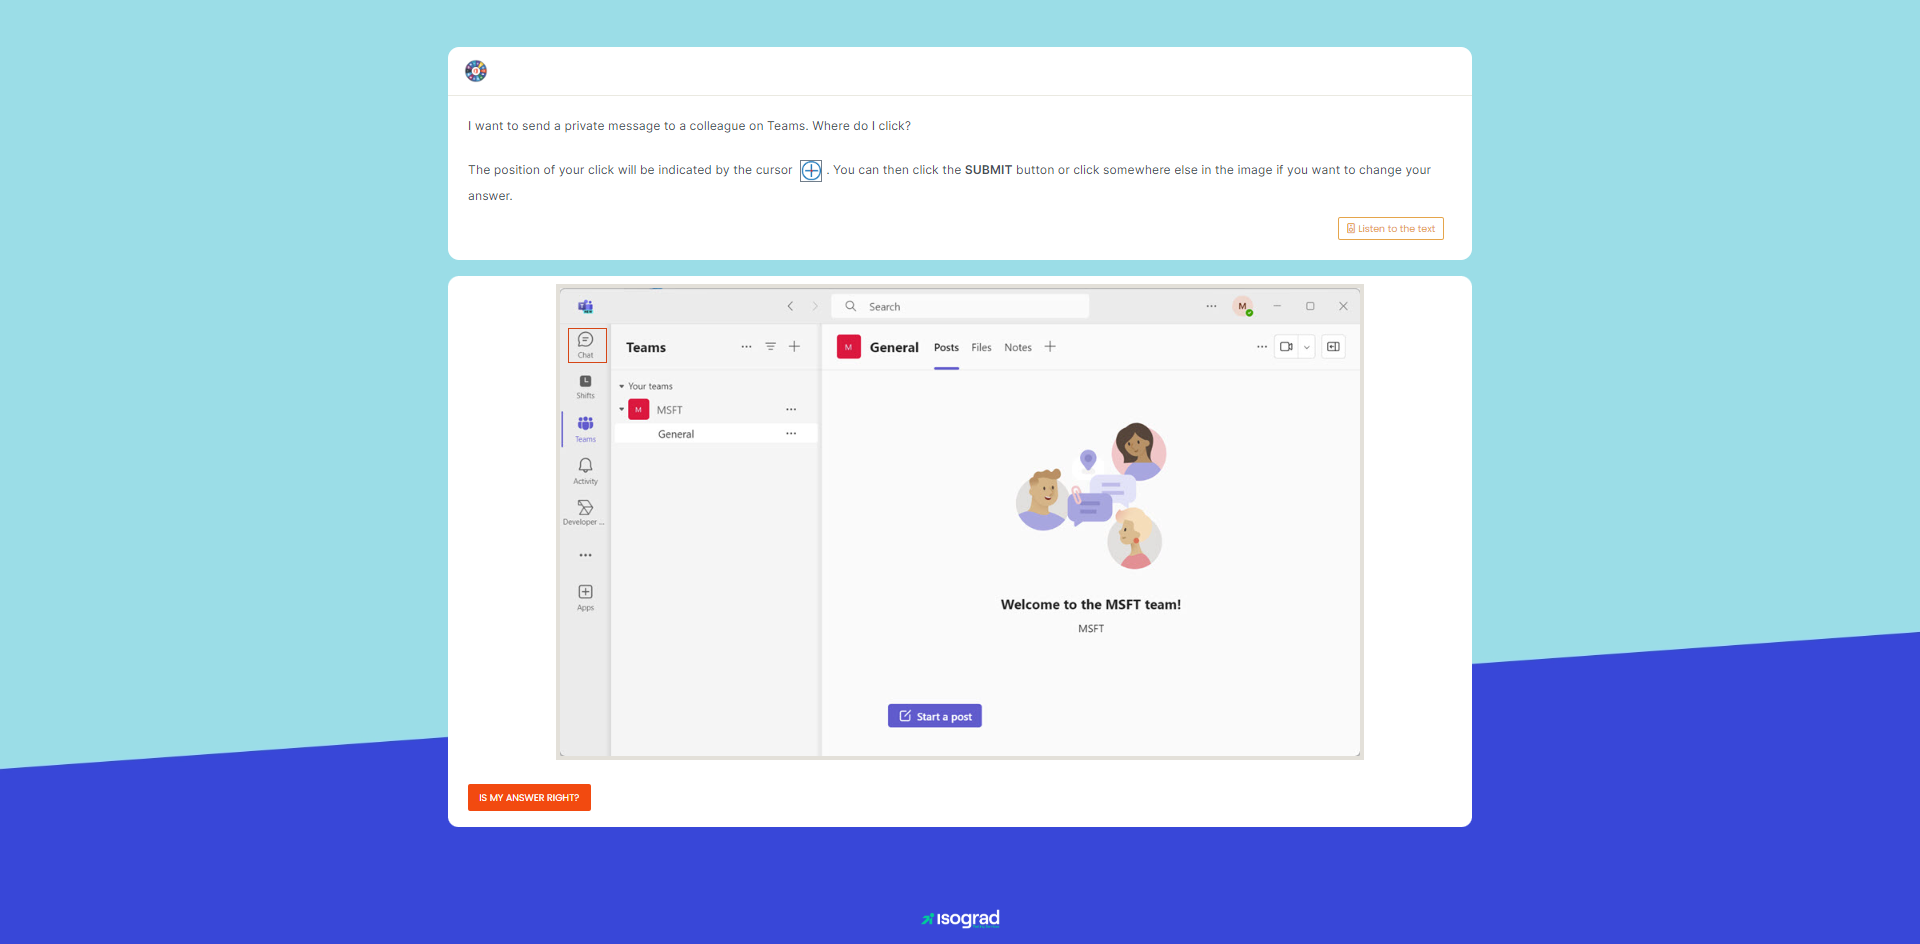Open the Shifts app in sidebar
Viewport: 1920px width, 944px height.
586,387
